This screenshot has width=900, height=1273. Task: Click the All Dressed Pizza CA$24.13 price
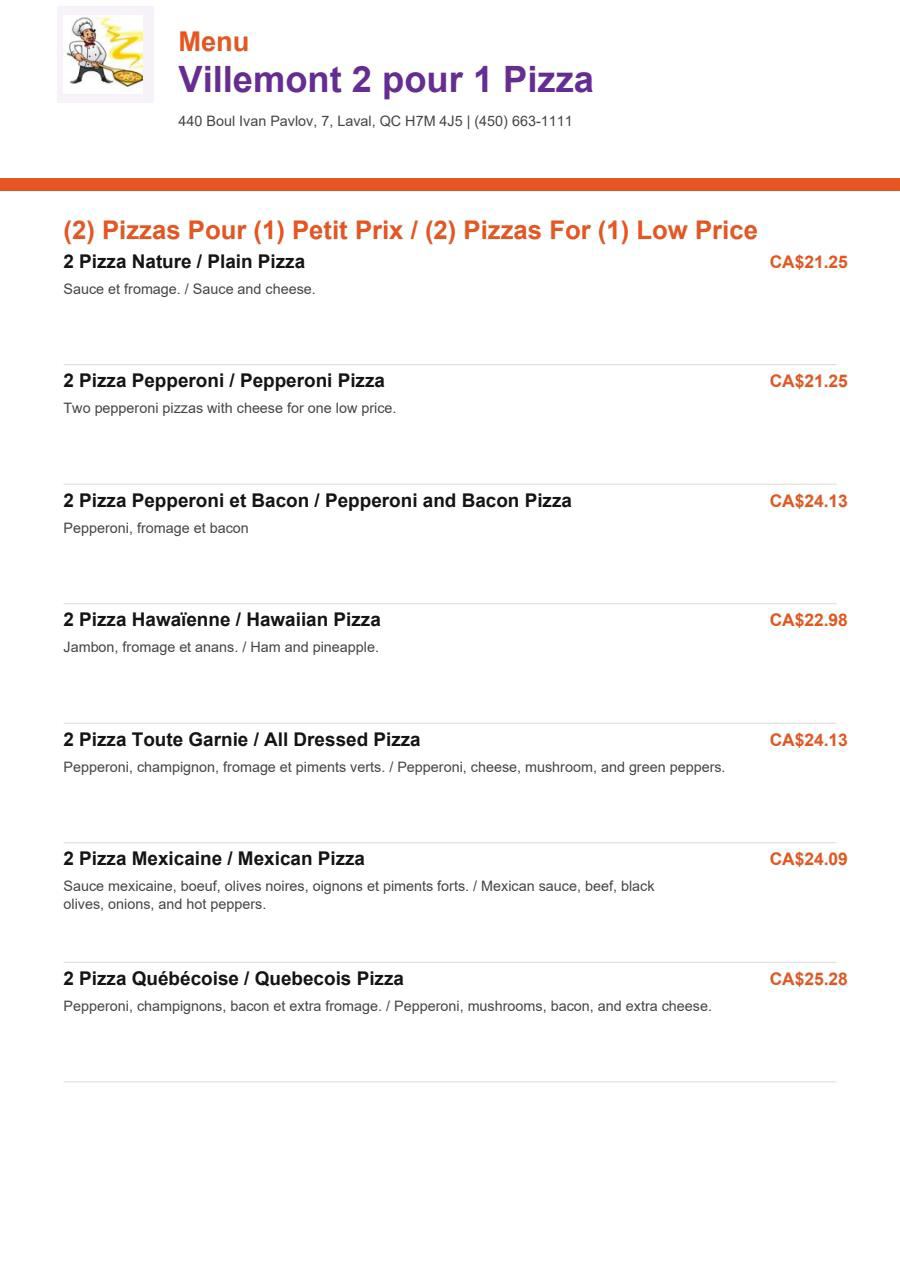pos(808,740)
